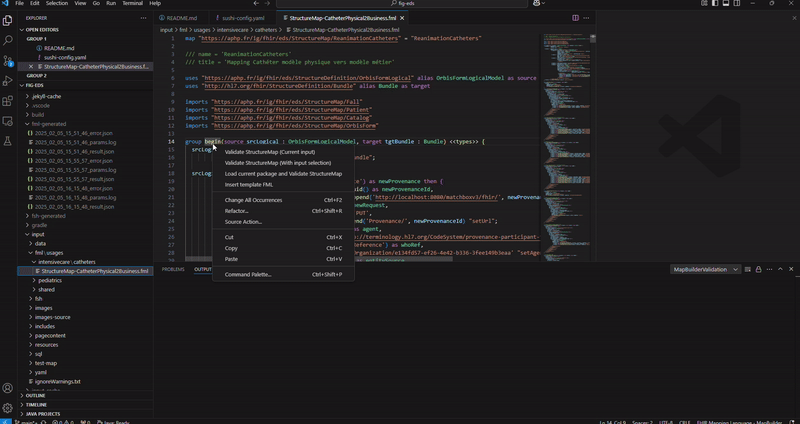Open the Accounts menu icon
The image size is (800, 424).
click(8, 388)
